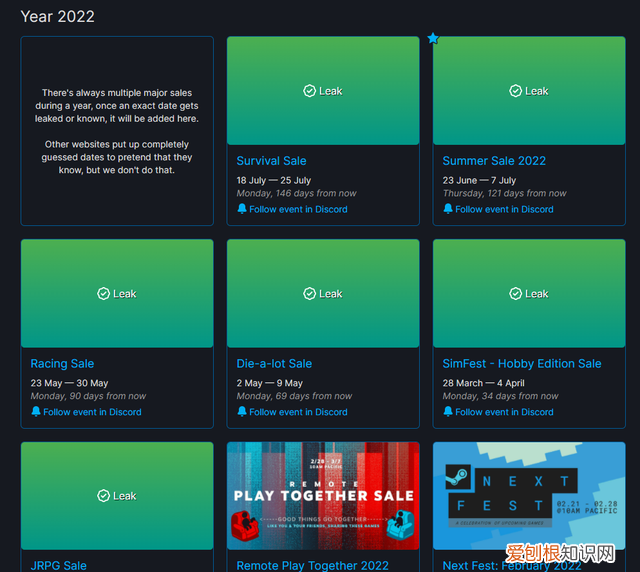Open the Die-a-lot Sale event link

[274, 364]
